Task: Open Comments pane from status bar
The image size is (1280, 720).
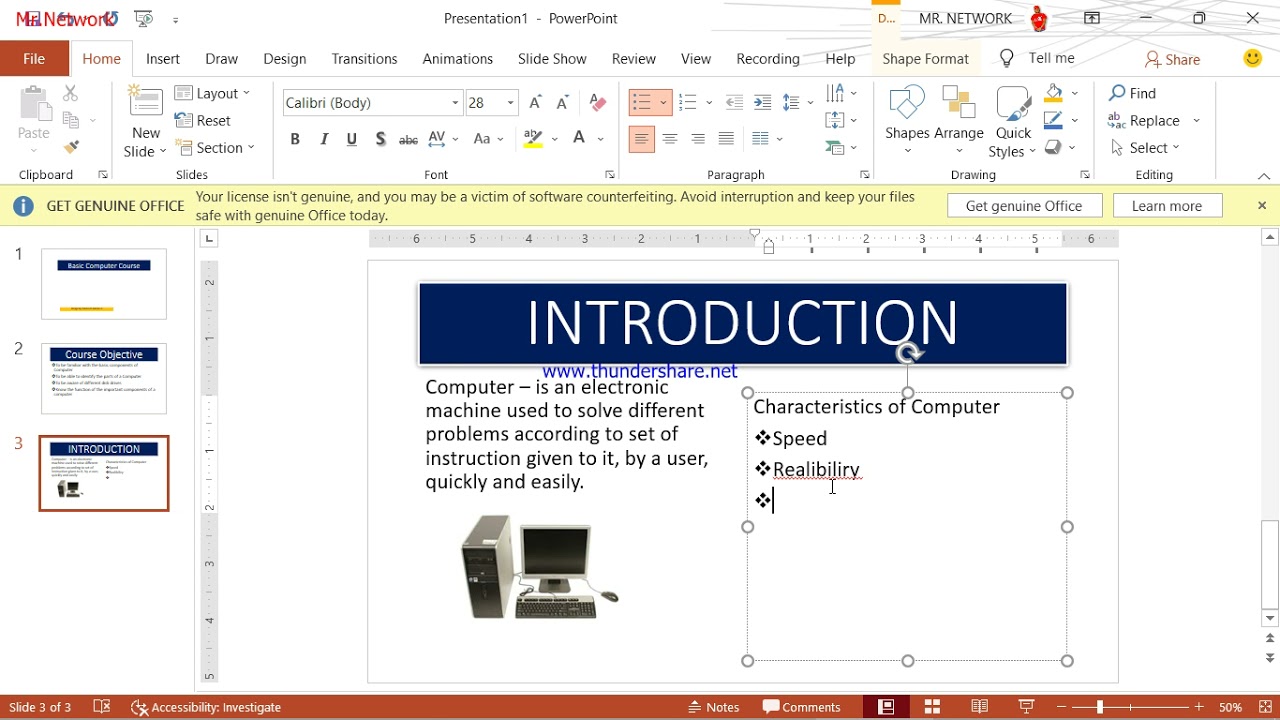Action: [802, 707]
